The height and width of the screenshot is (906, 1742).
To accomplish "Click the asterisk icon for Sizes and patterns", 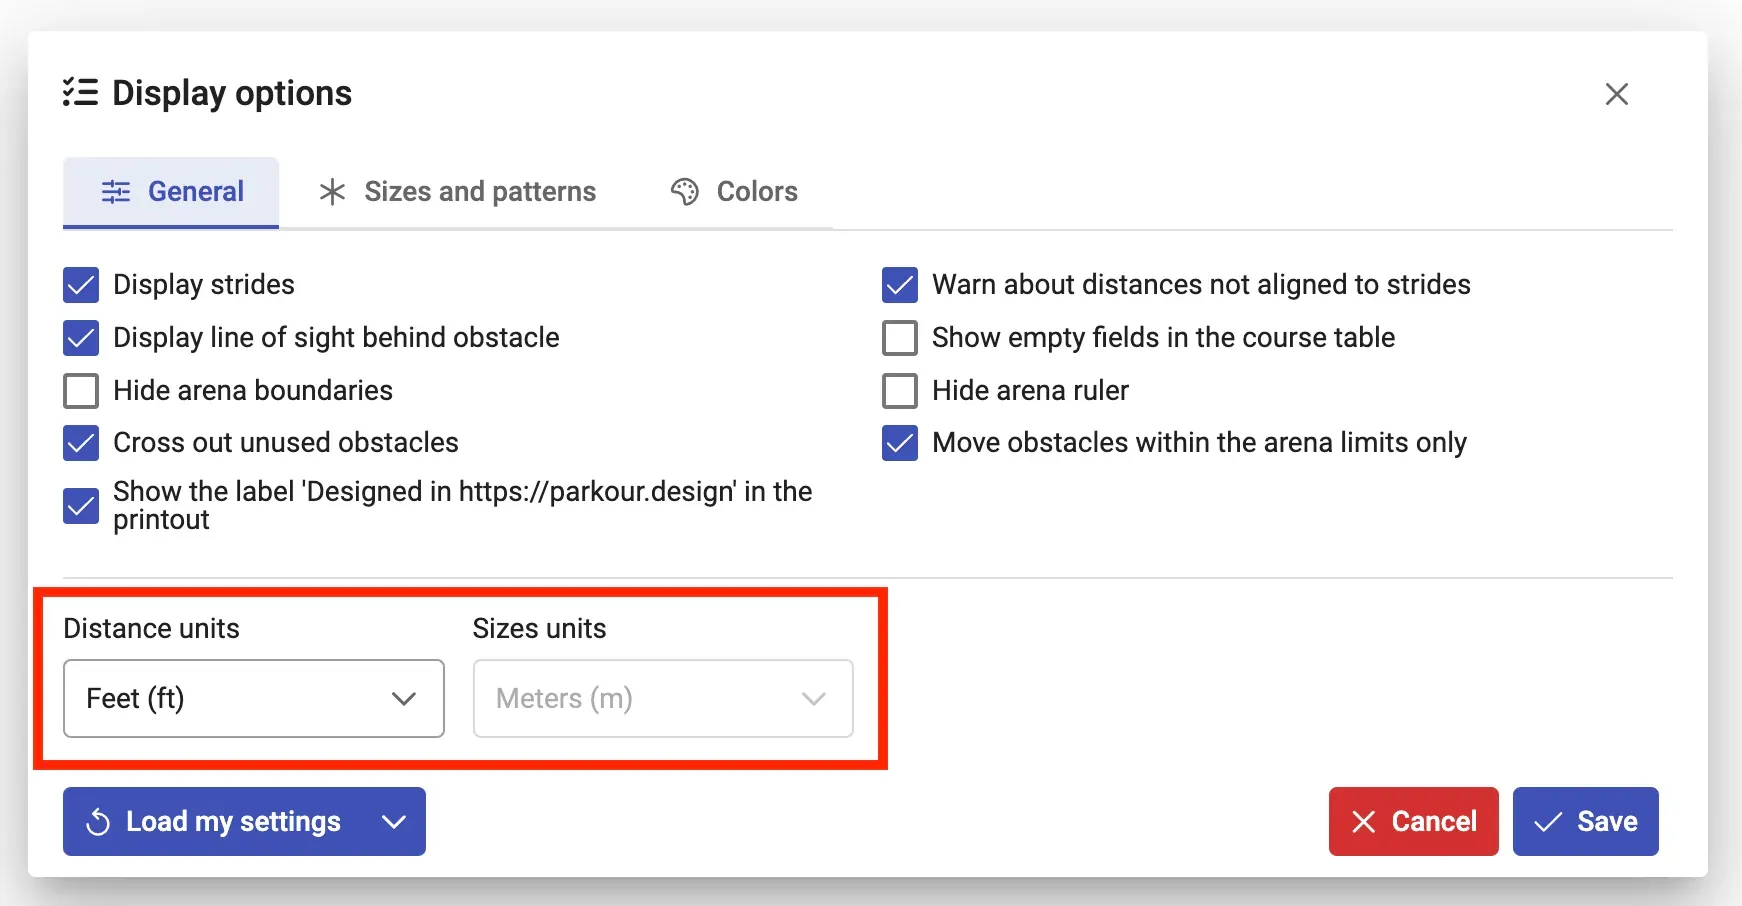I will click(x=332, y=191).
